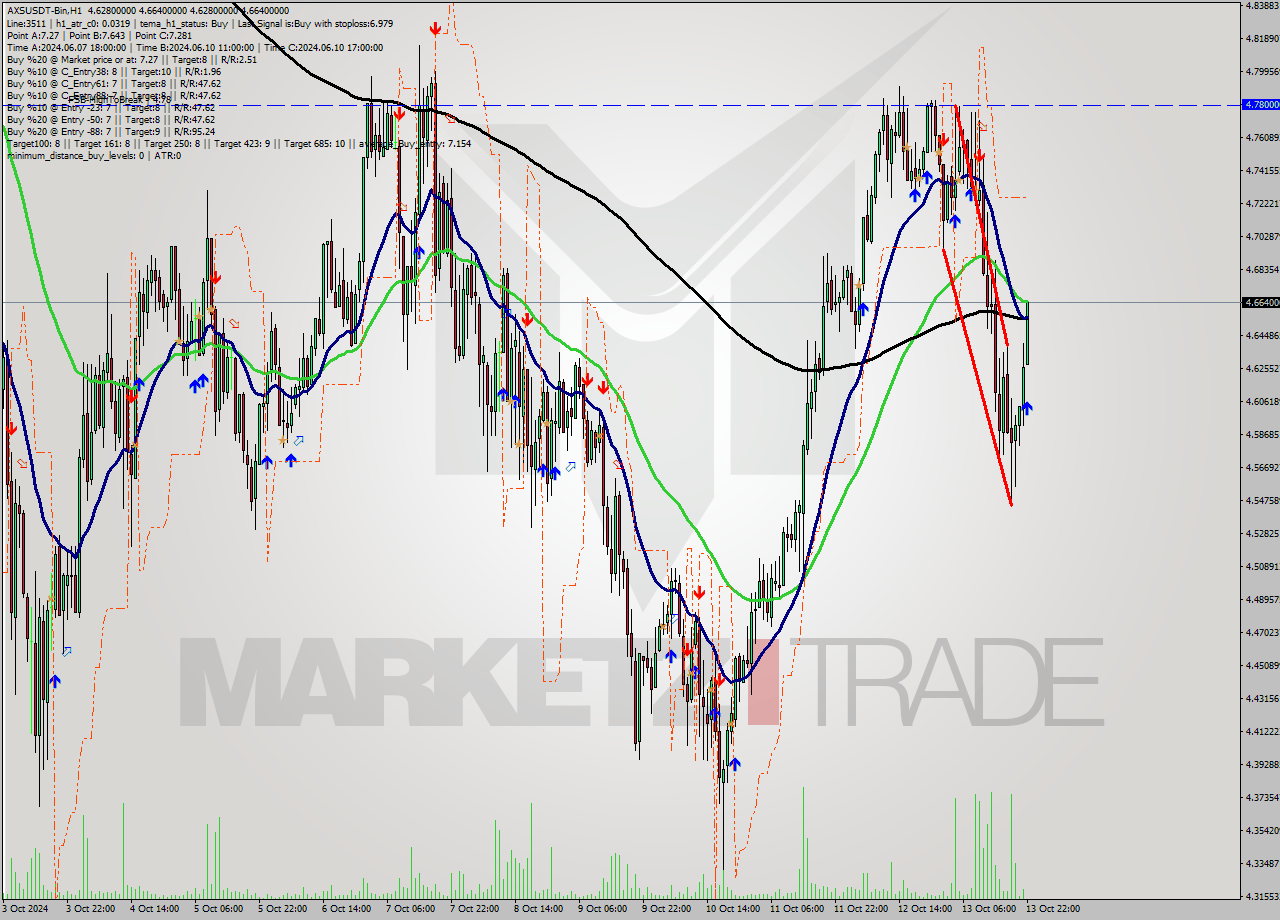
Task: Click the 4.33487 price axis label
Action: coord(1262,863)
